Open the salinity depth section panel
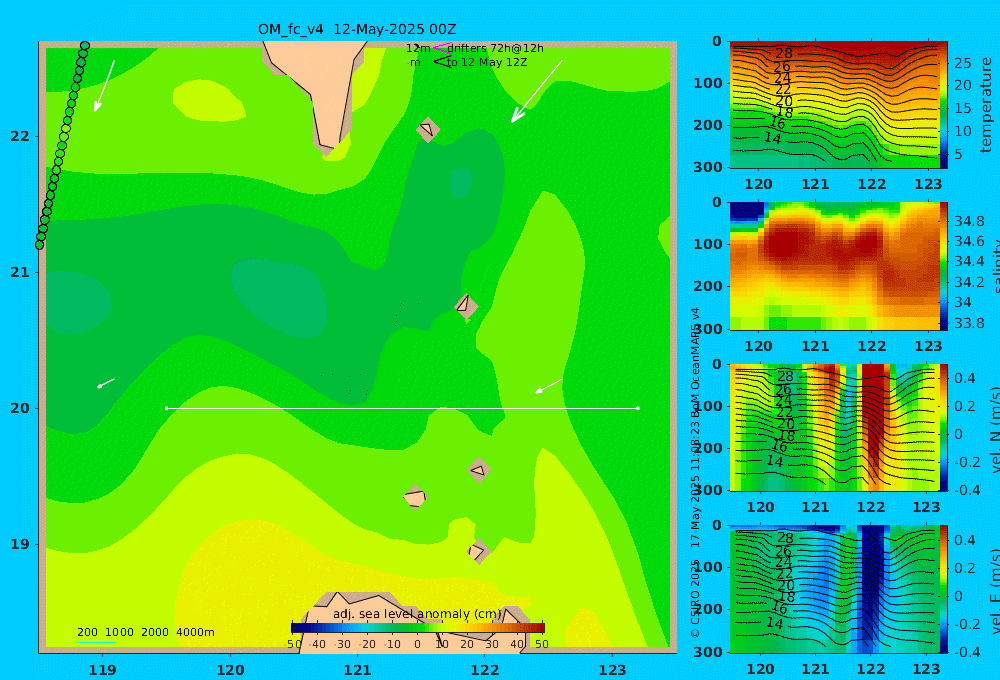This screenshot has width=1000, height=680. 834,267
